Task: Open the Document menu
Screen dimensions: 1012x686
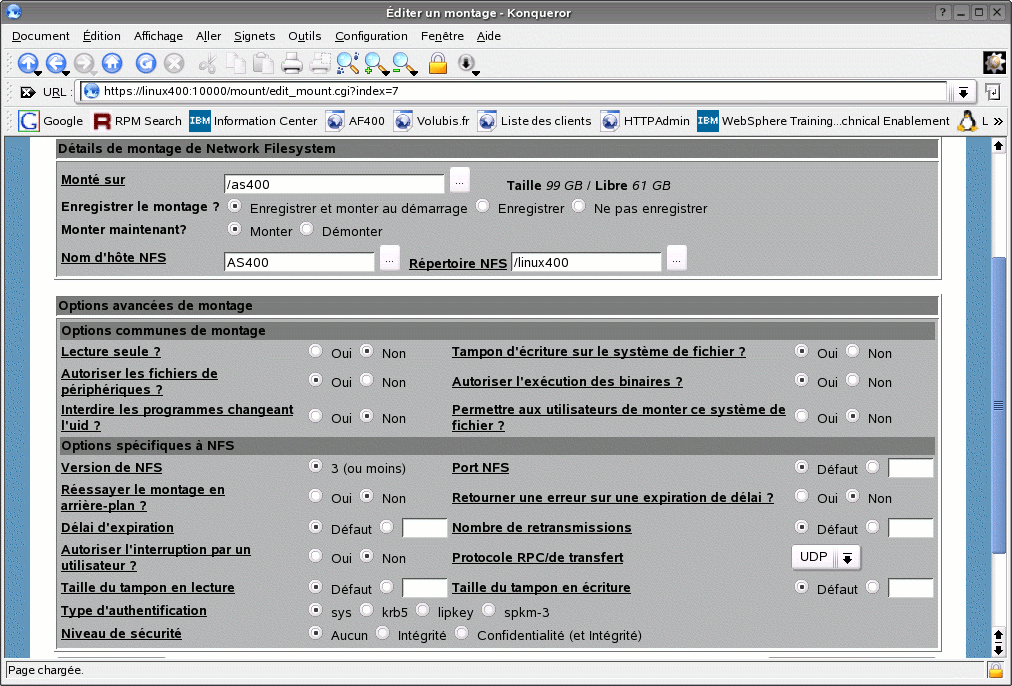Action: (x=41, y=36)
